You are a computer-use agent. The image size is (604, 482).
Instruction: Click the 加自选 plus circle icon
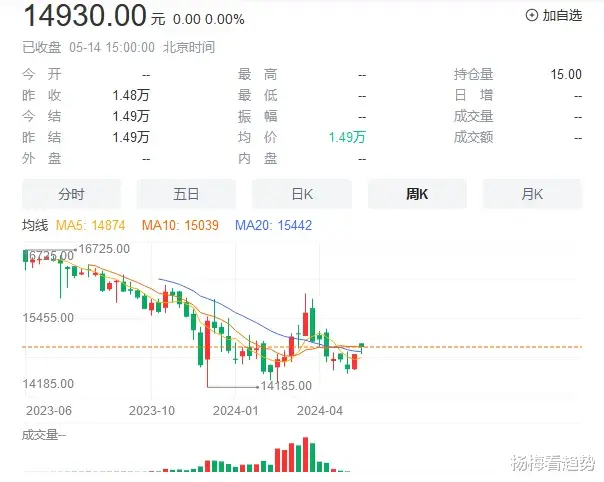(532, 15)
